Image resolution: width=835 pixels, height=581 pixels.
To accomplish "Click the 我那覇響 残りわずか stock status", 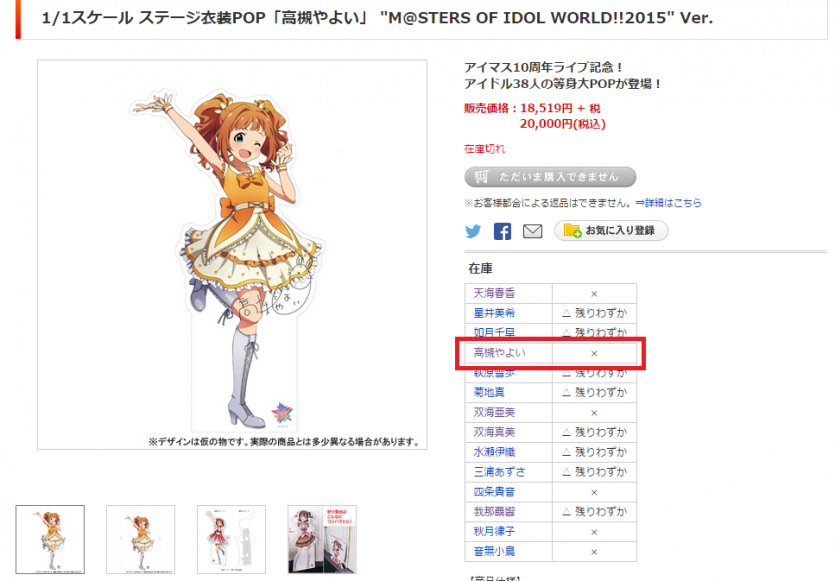I will 594,512.
